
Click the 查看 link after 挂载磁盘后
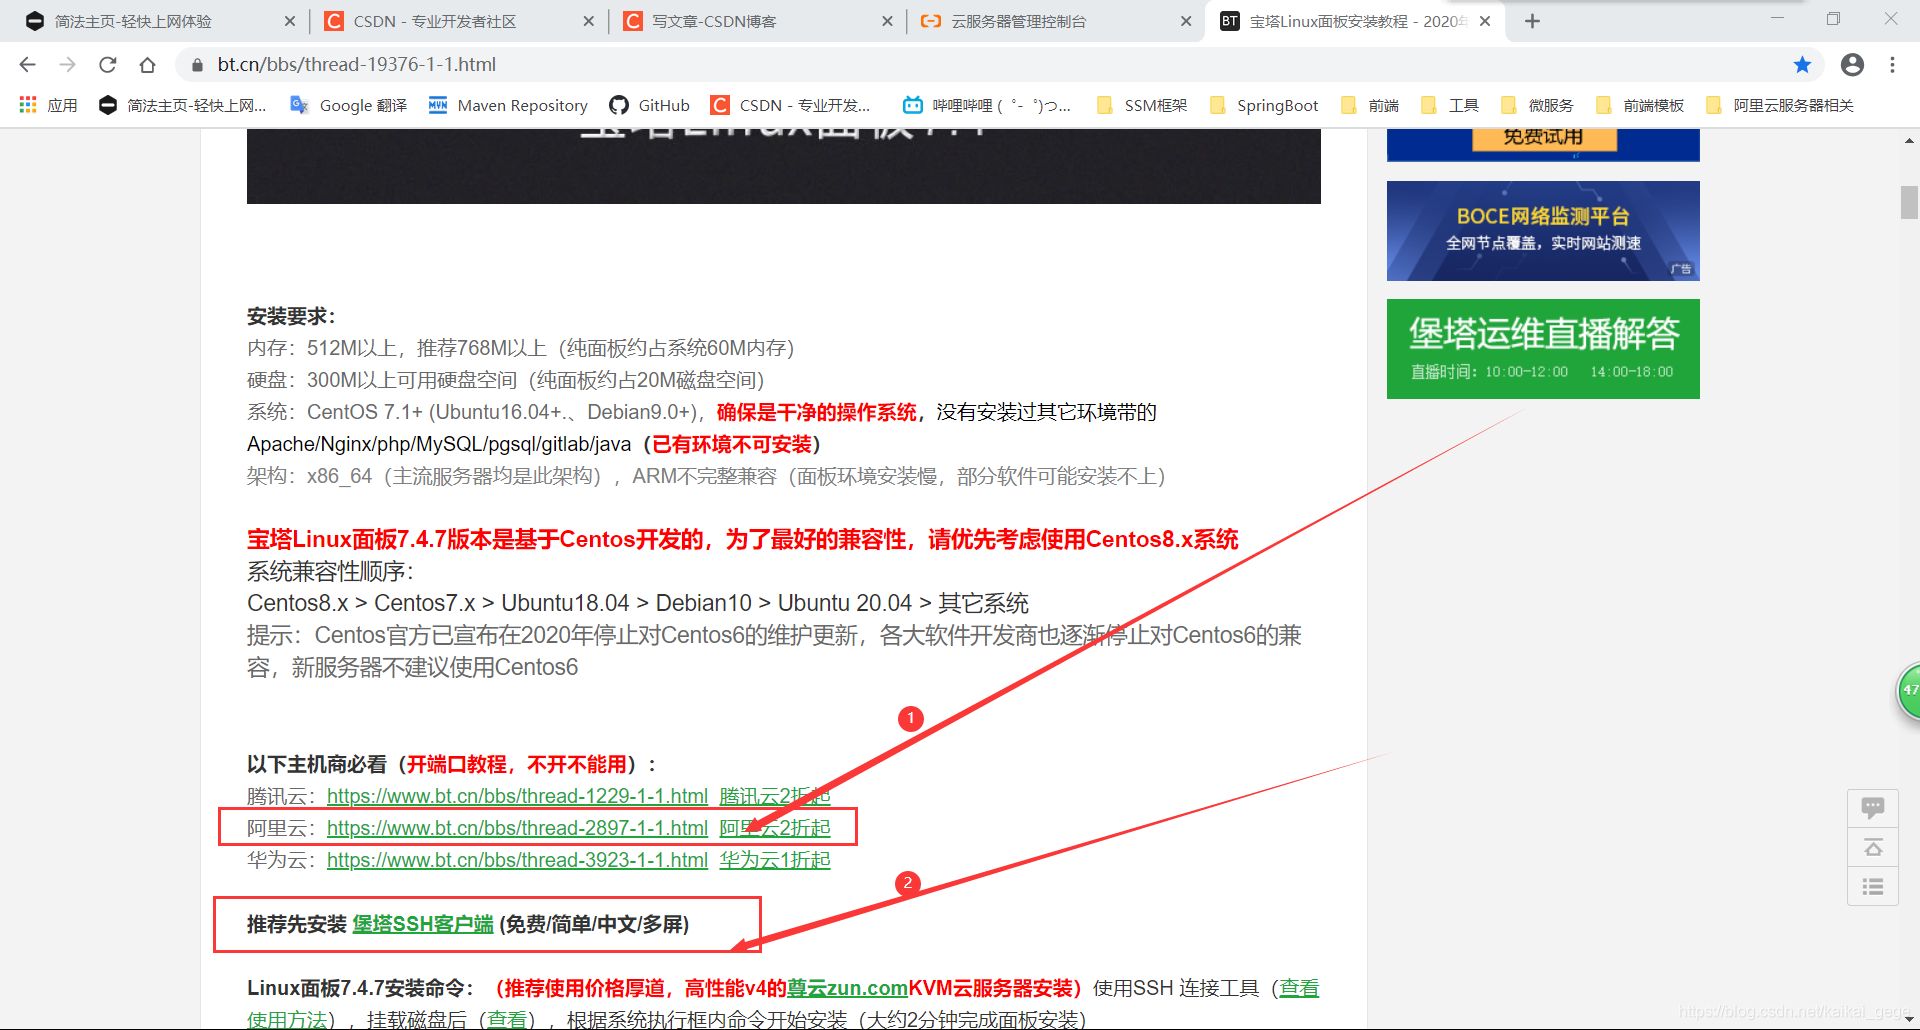507,1020
